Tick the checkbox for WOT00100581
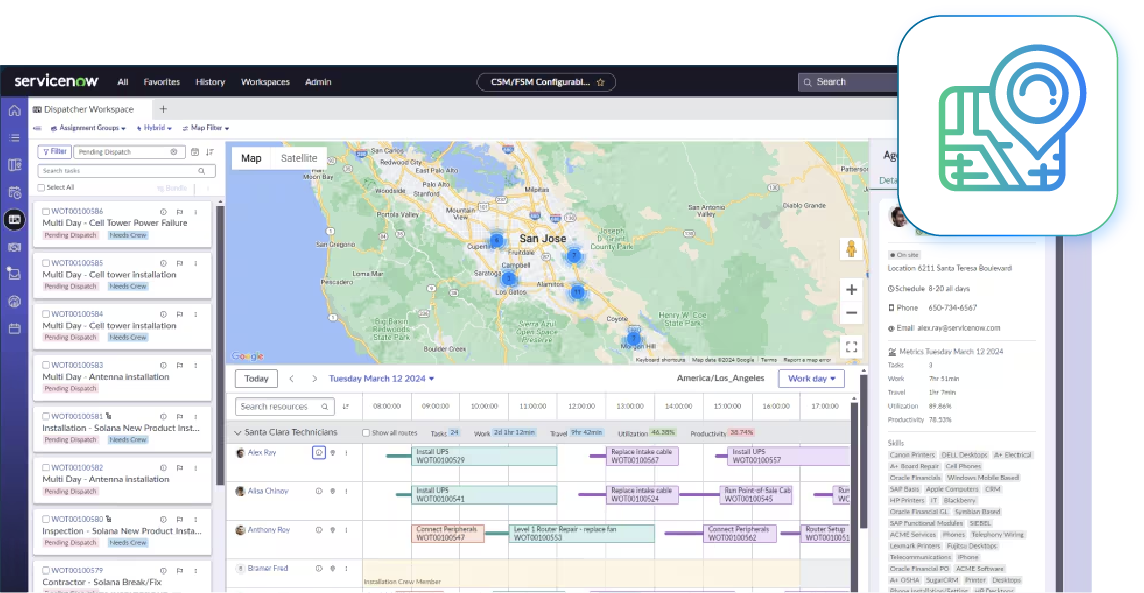This screenshot has height=593, width=1144. [x=46, y=416]
